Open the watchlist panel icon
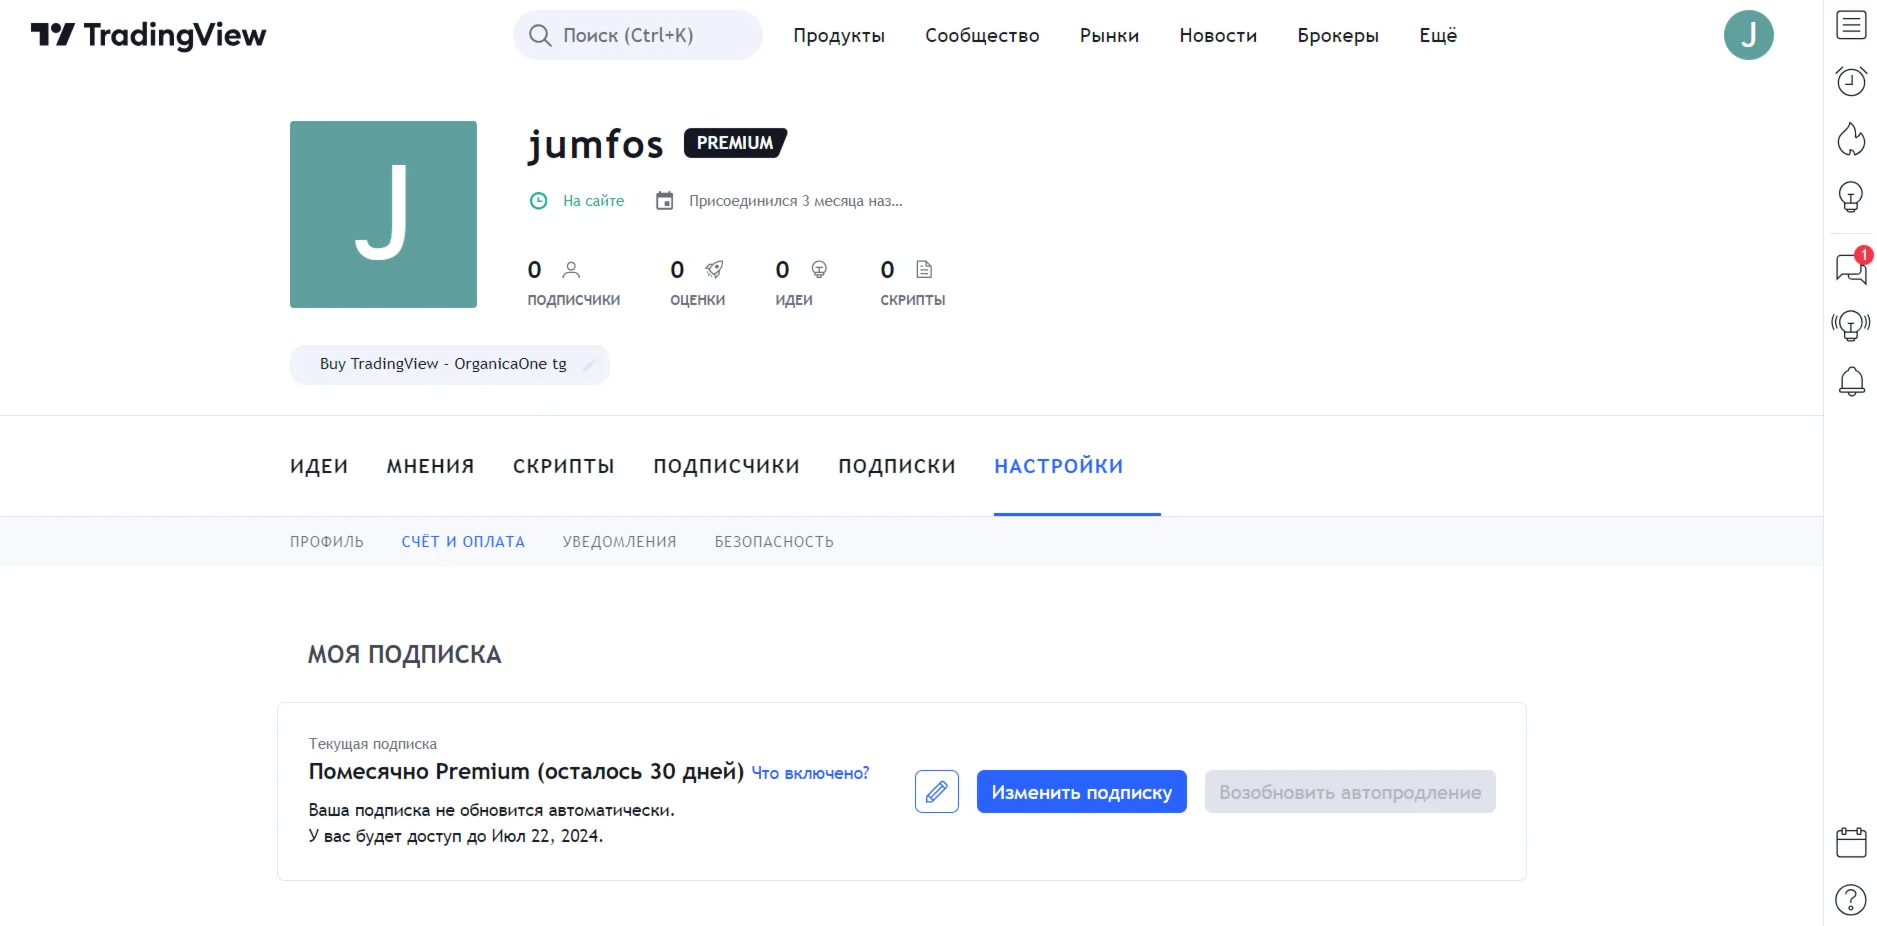Image resolution: width=1877 pixels, height=926 pixels. coord(1851,25)
